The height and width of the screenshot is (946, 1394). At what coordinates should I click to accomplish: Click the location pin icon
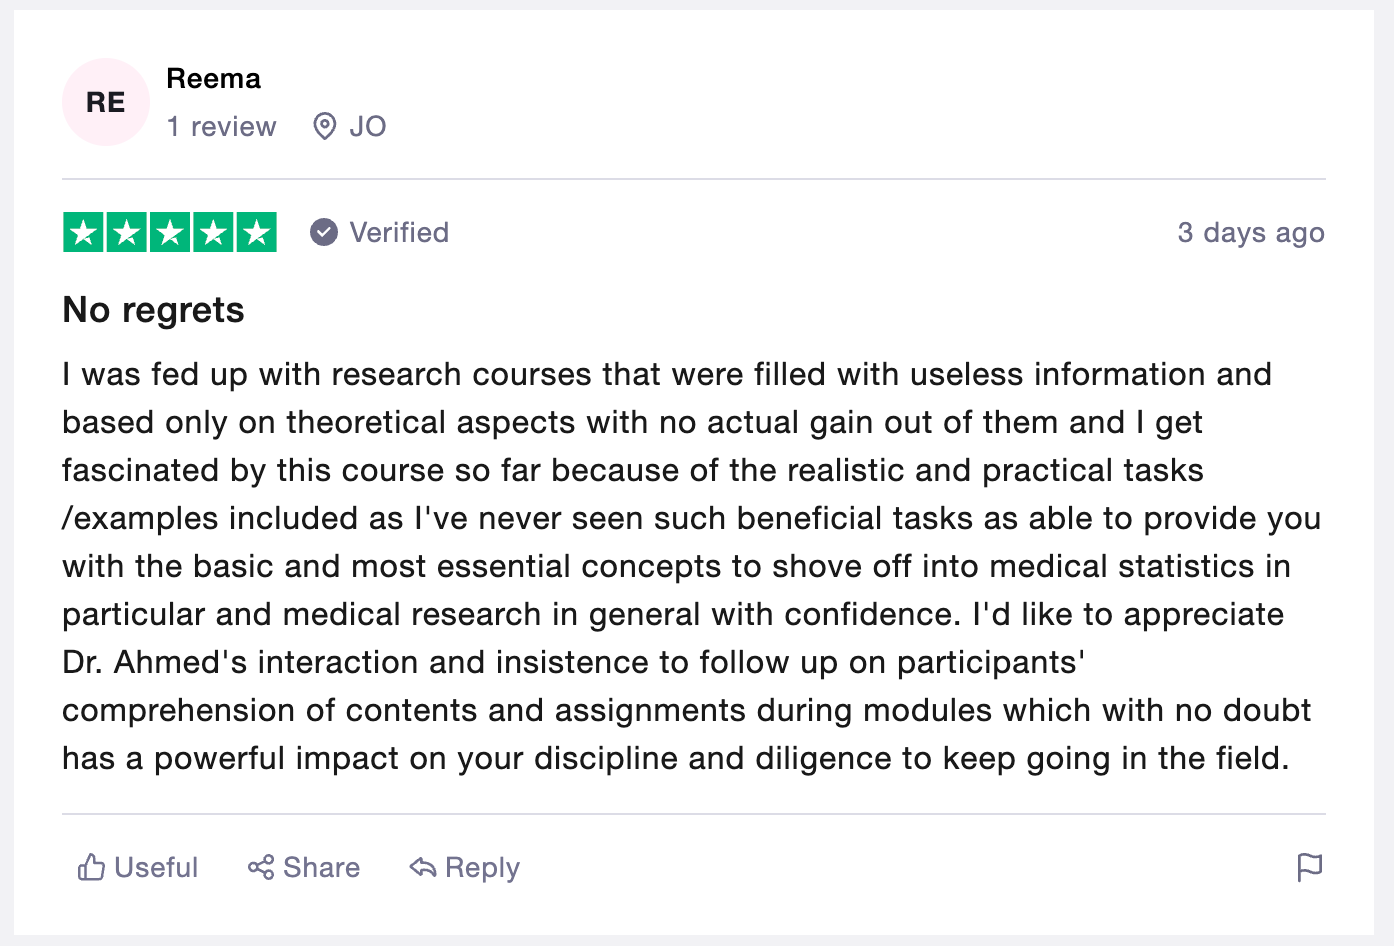324,127
